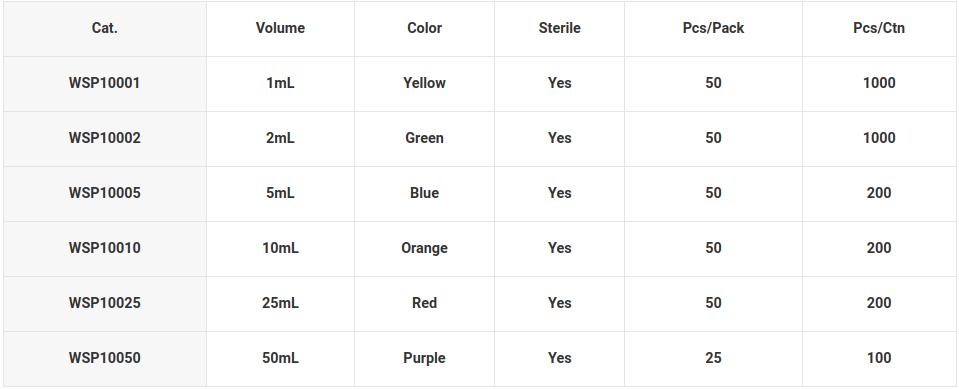Click the WSP10025 catalog number
Image resolution: width=959 pixels, height=389 pixels.
coord(105,303)
